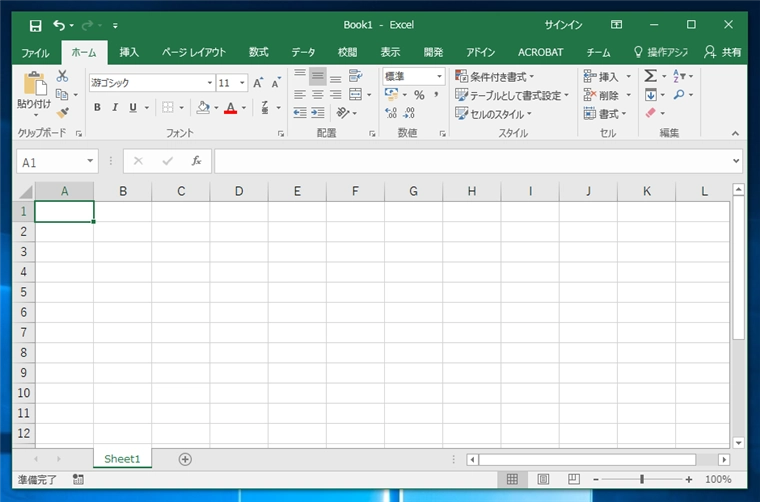Open セルのスタイル dropdown
Image resolution: width=760 pixels, height=502 pixels.
pyautogui.click(x=493, y=114)
